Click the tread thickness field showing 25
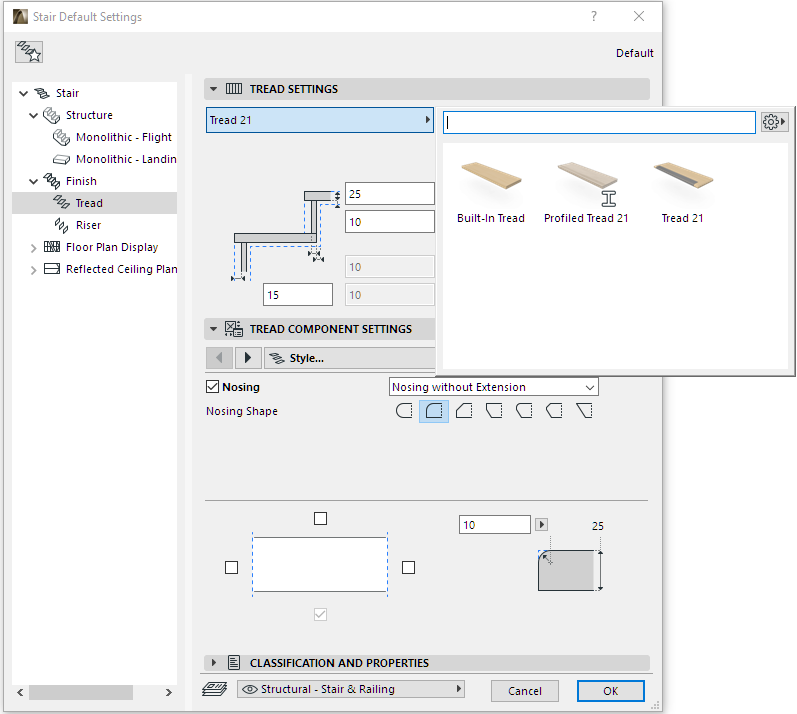The height and width of the screenshot is (714, 797). [x=389, y=194]
